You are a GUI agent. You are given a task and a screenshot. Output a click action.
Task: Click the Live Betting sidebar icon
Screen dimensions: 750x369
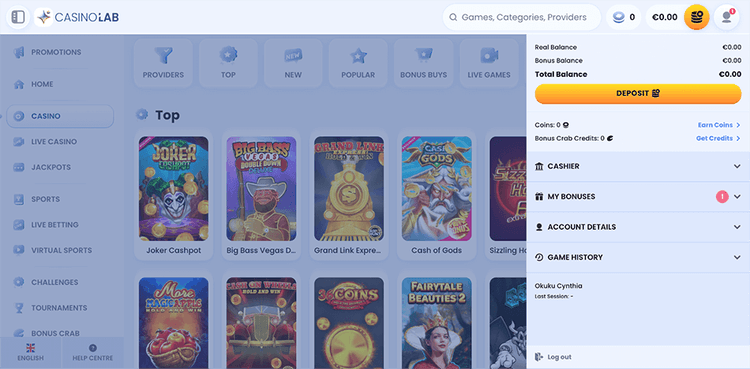[x=19, y=224]
